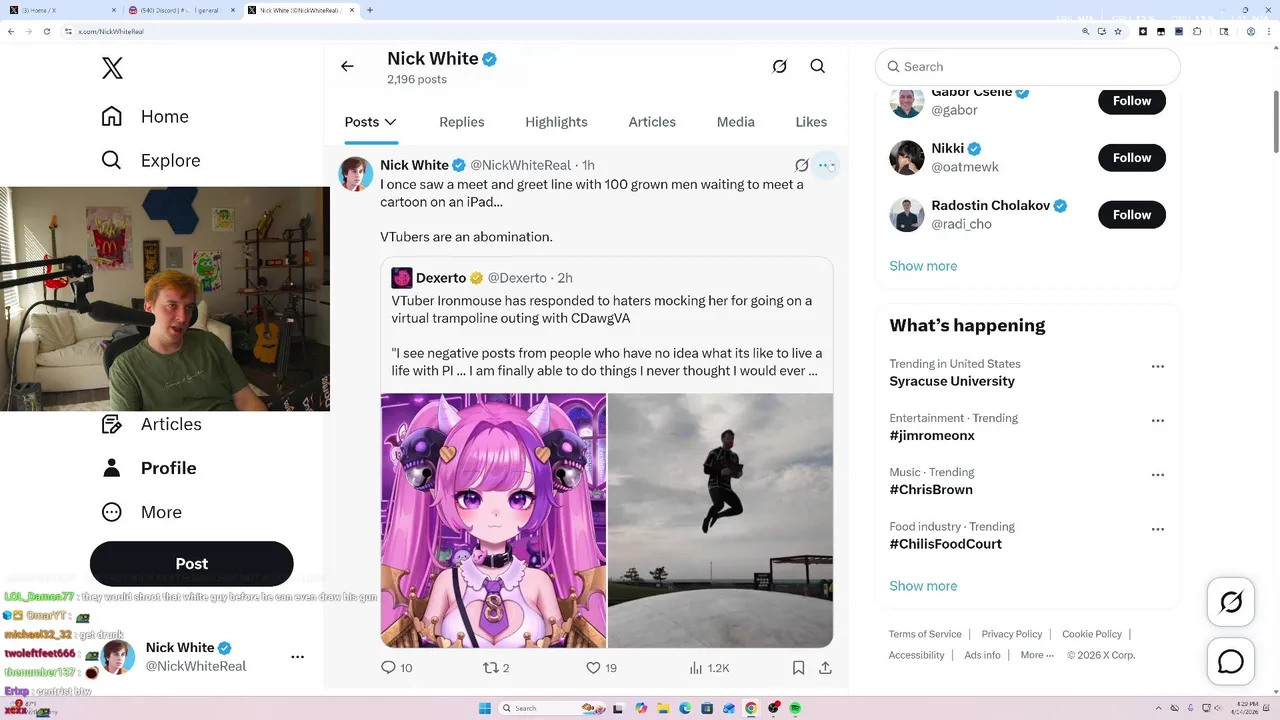Expand the More footer links
Viewport: 1280px width, 720px height.
1037,655
